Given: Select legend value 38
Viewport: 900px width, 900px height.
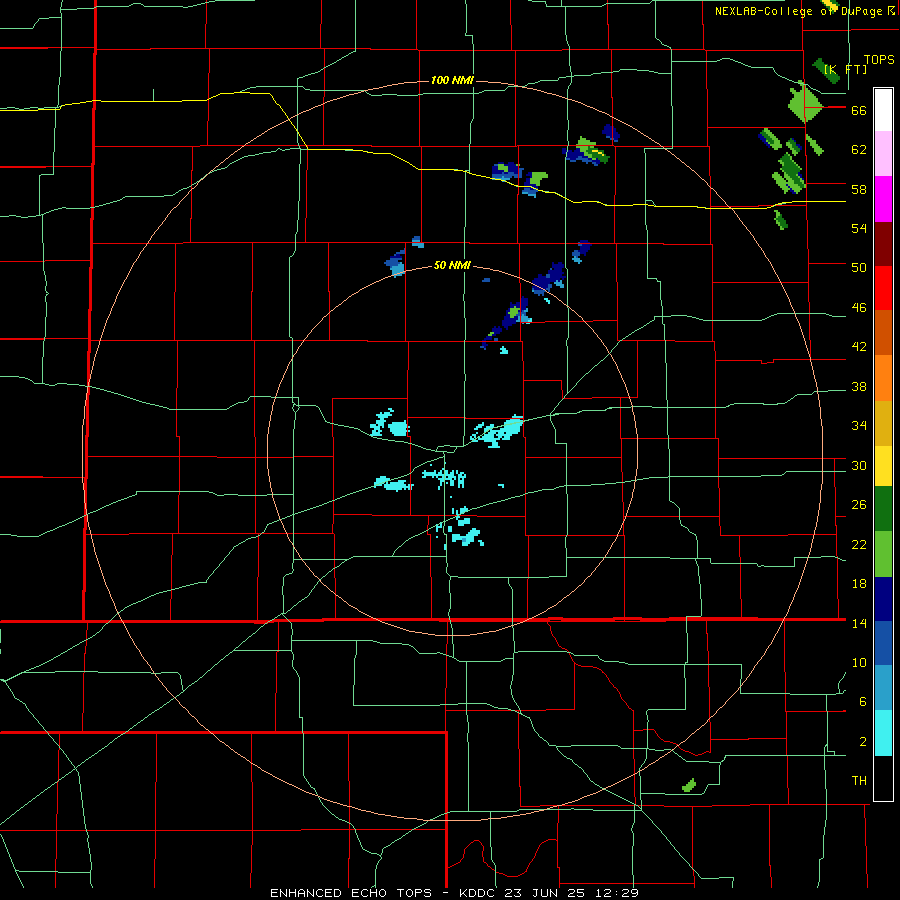Looking at the screenshot, I should tap(859, 387).
